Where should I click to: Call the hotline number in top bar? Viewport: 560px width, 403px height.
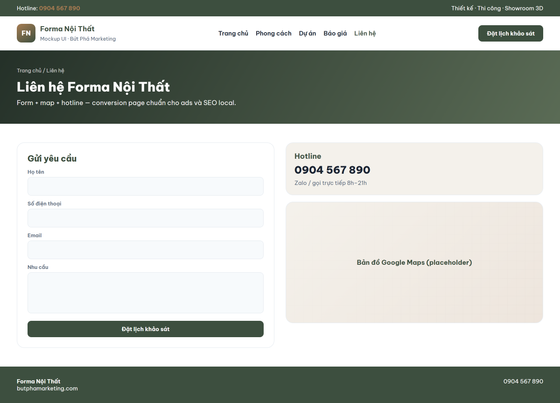coord(60,8)
